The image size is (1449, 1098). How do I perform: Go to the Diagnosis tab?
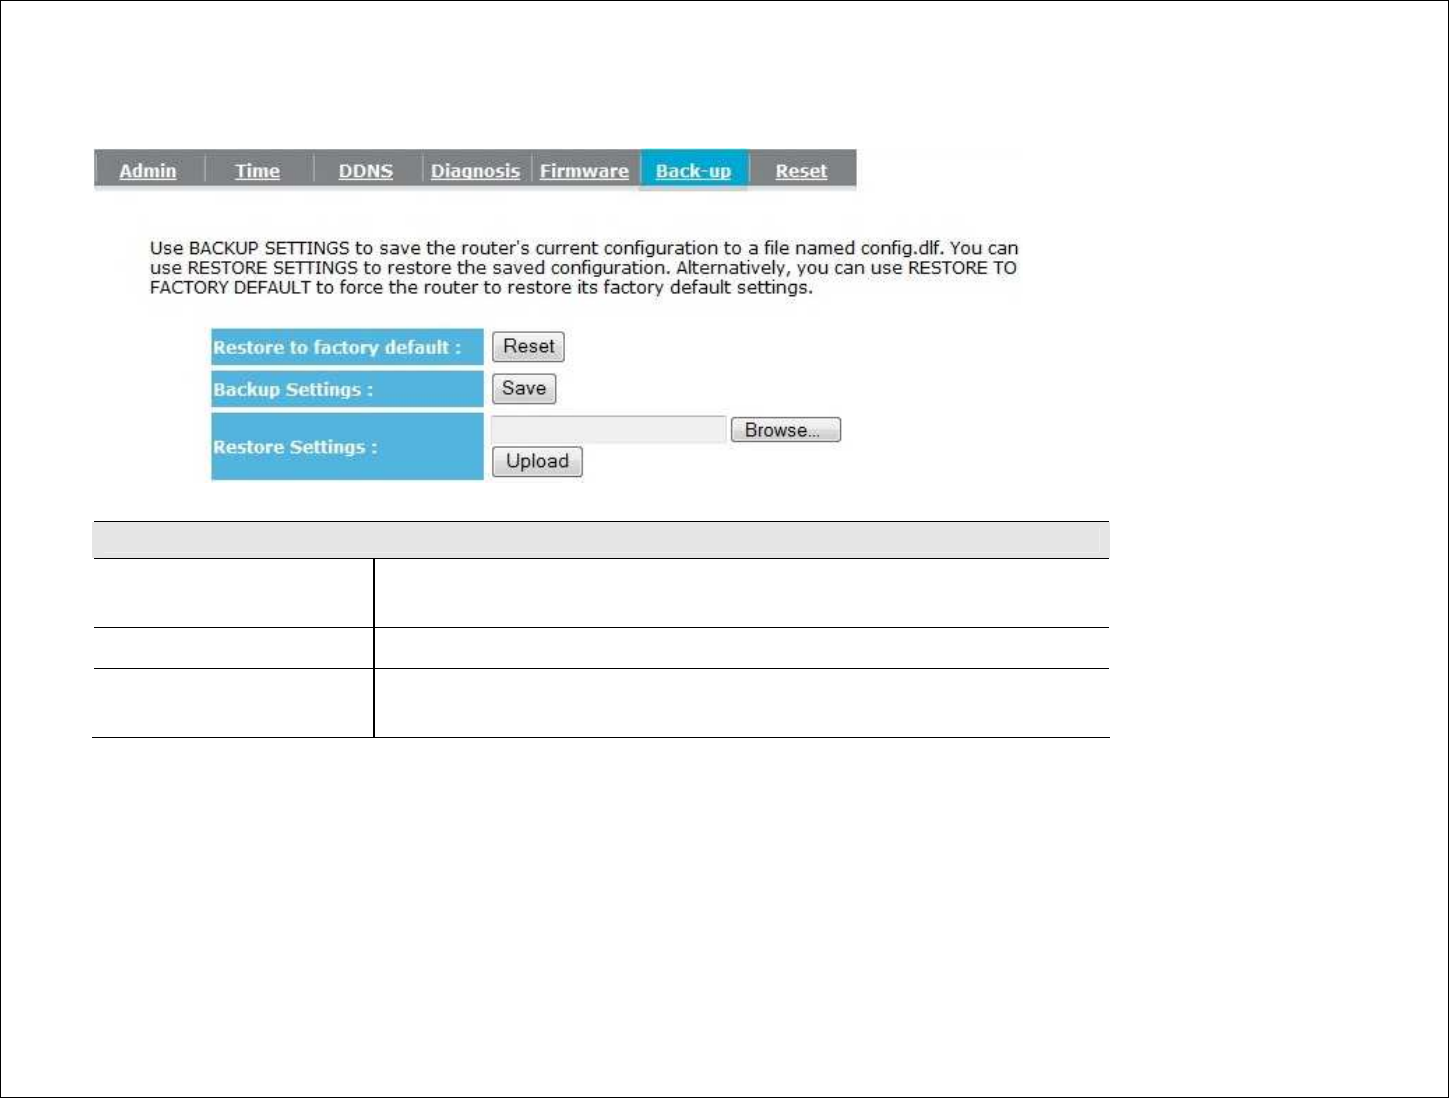(475, 171)
